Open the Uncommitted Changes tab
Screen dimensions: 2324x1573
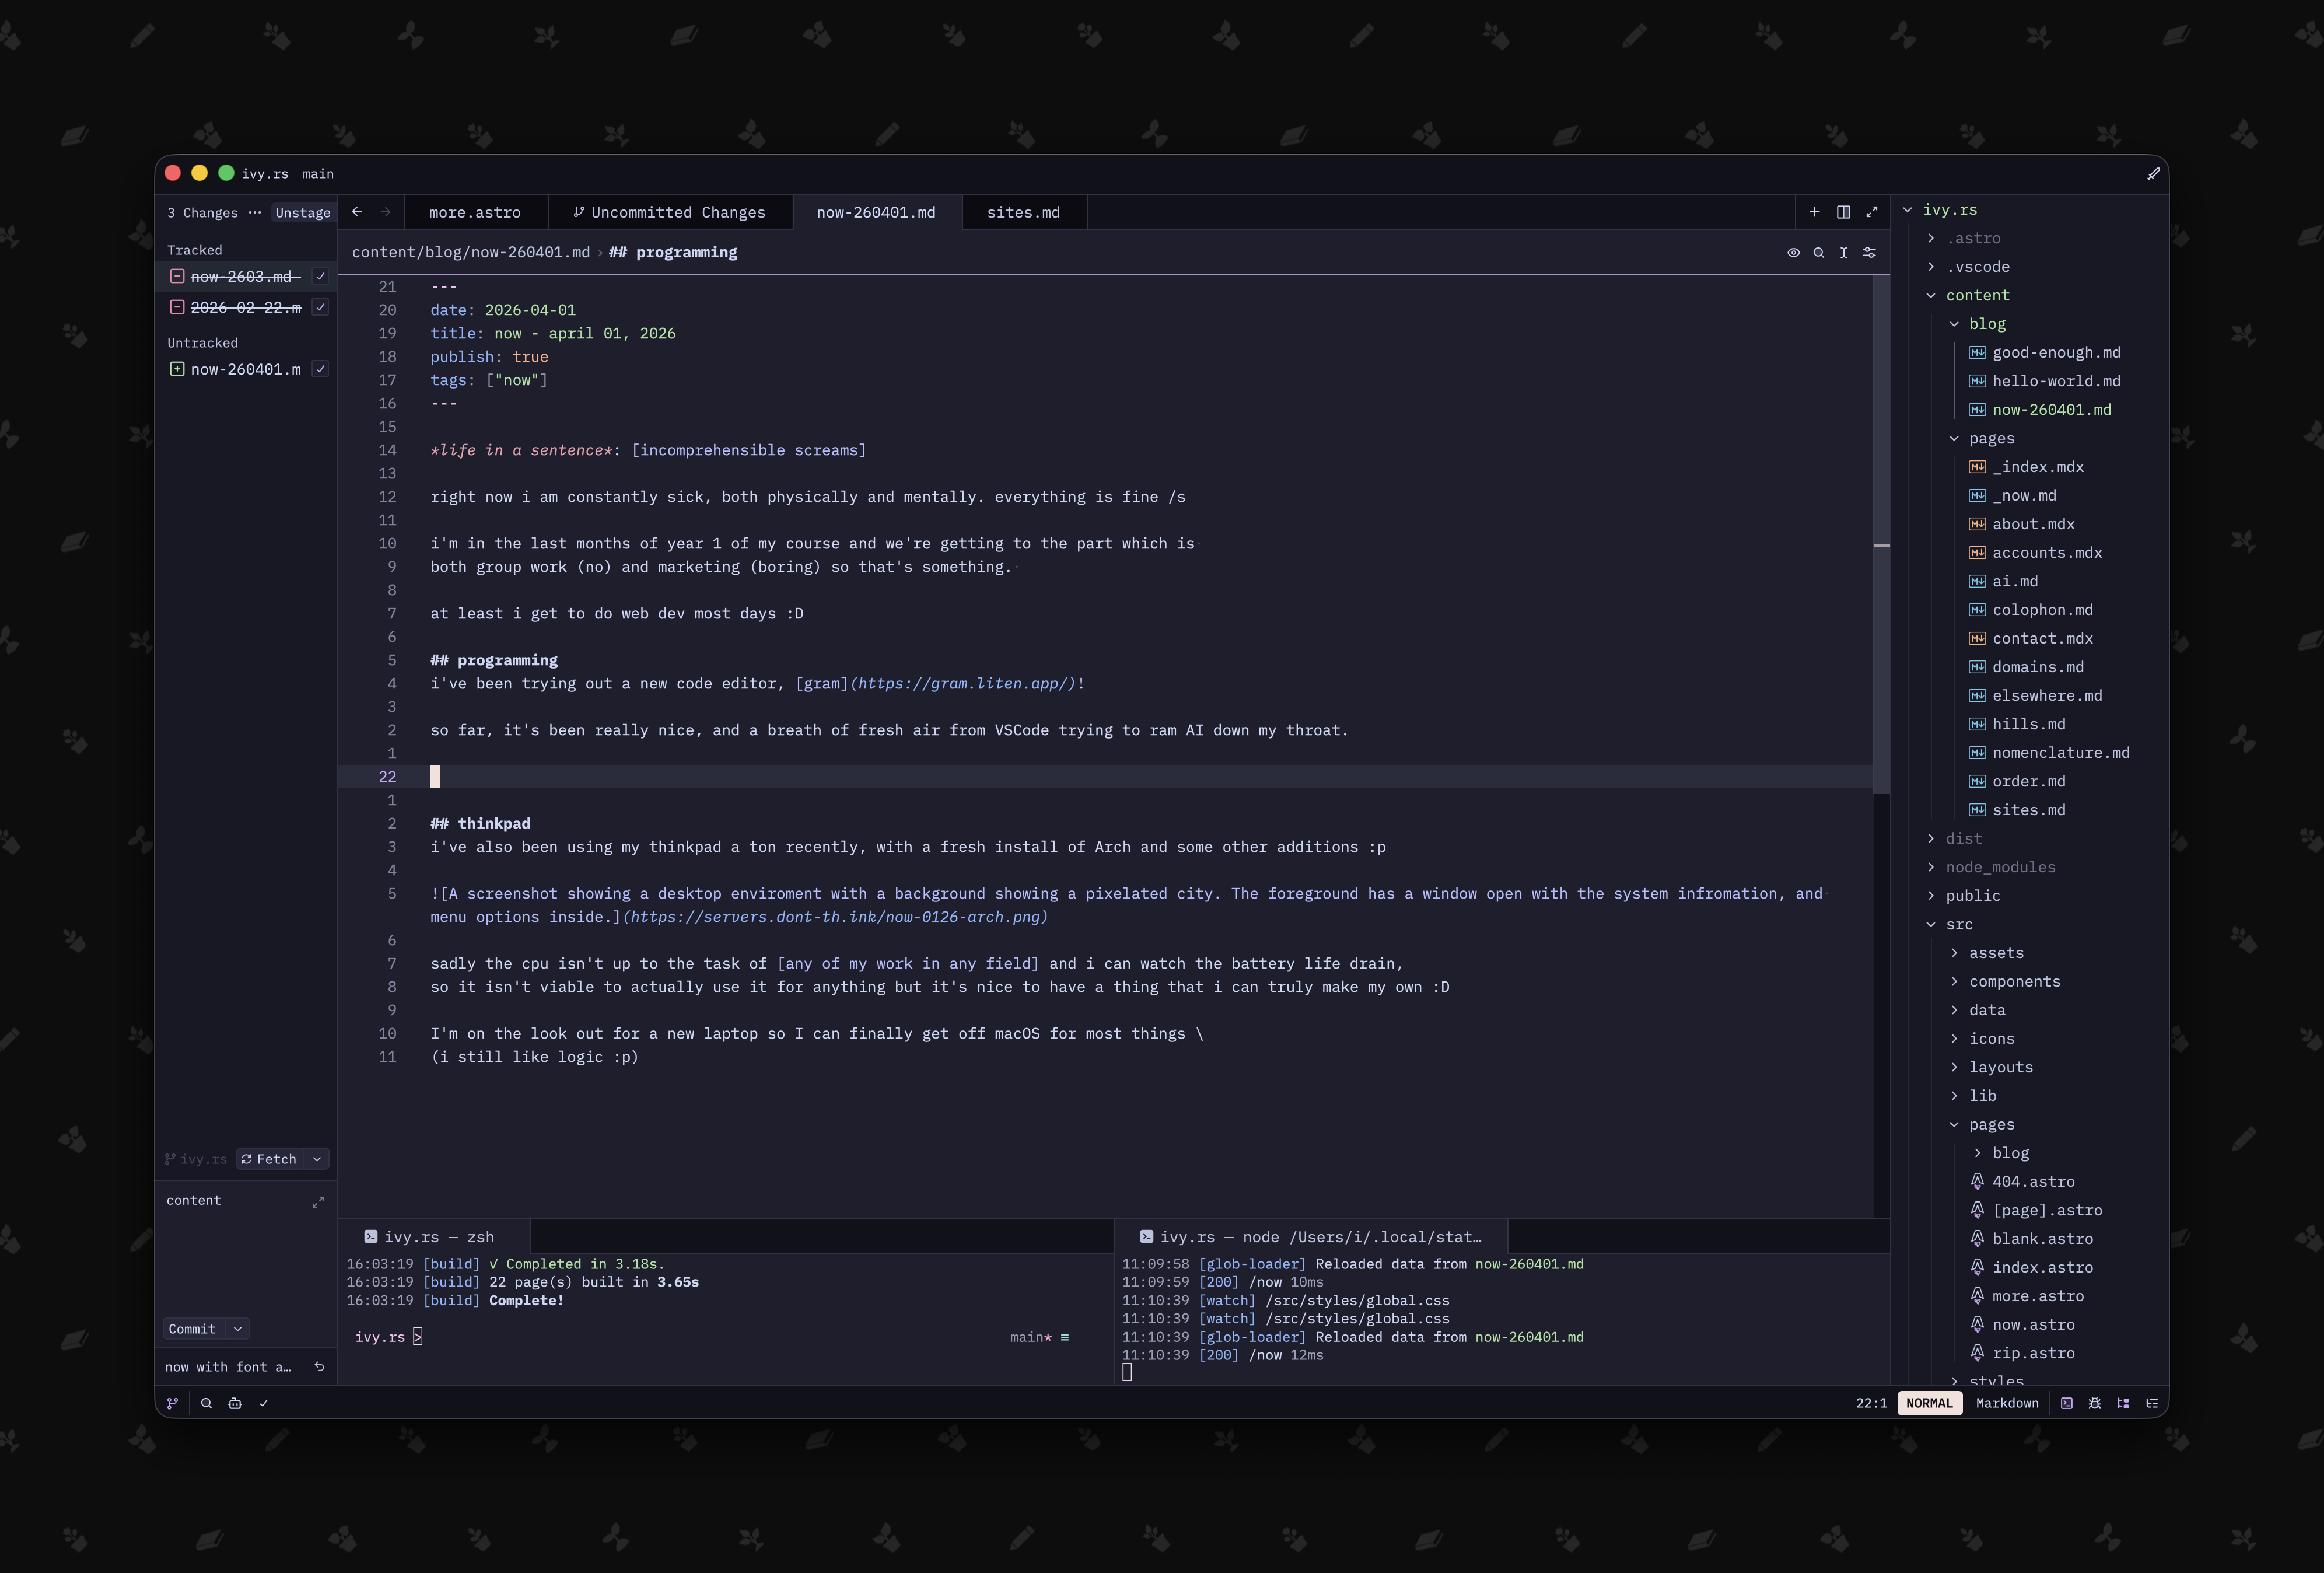(x=671, y=212)
